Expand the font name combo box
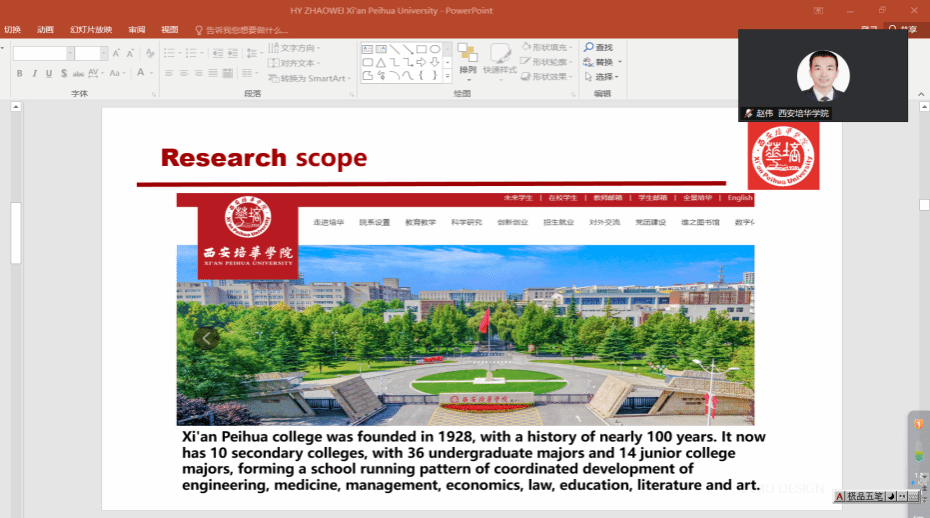Viewport: 930px width, 518px height. [x=70, y=53]
